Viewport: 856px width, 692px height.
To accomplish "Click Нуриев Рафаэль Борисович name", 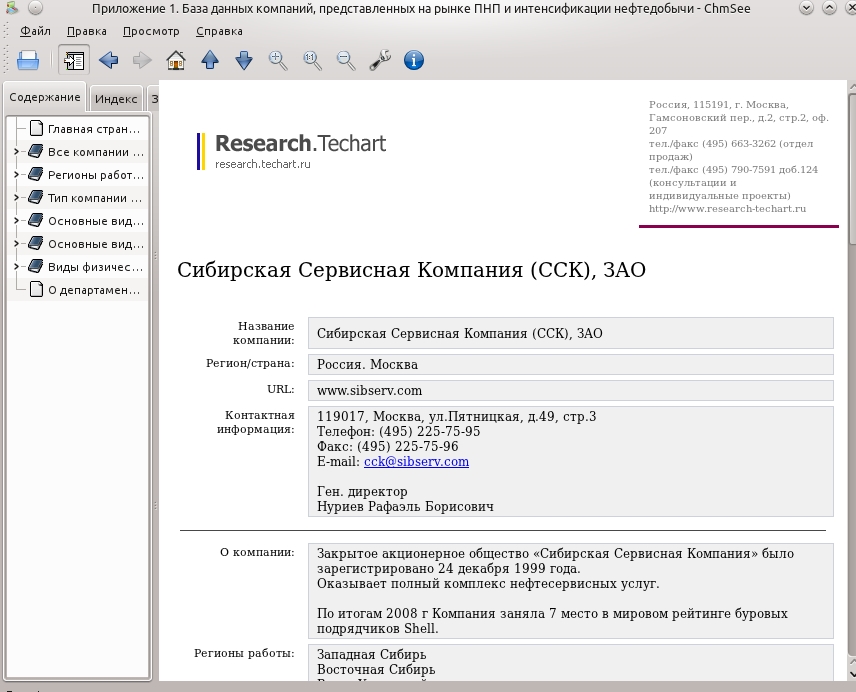I will pos(405,507).
